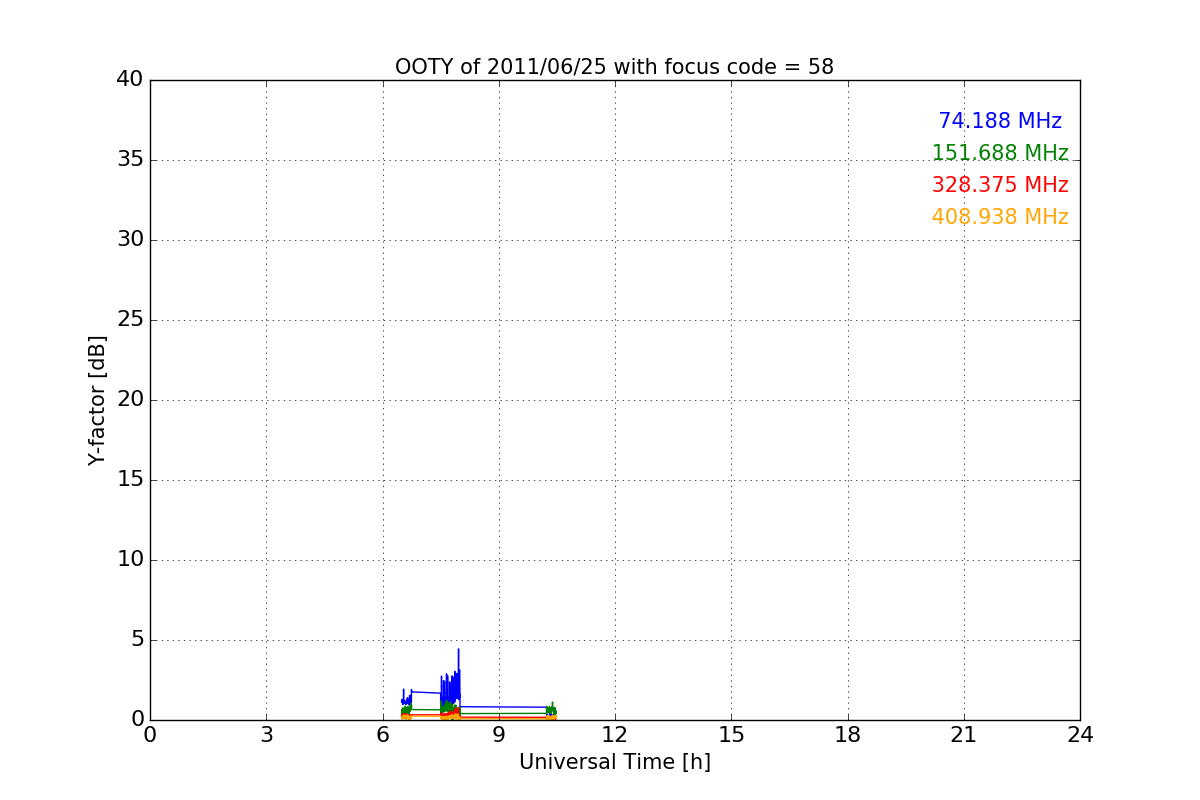
Task: Click y-axis tick label 40
Action: [130, 80]
